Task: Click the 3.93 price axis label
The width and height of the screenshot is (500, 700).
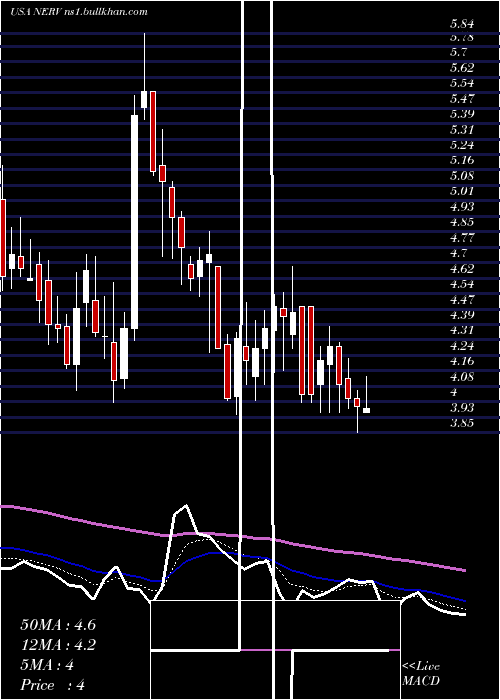Action: coord(462,408)
